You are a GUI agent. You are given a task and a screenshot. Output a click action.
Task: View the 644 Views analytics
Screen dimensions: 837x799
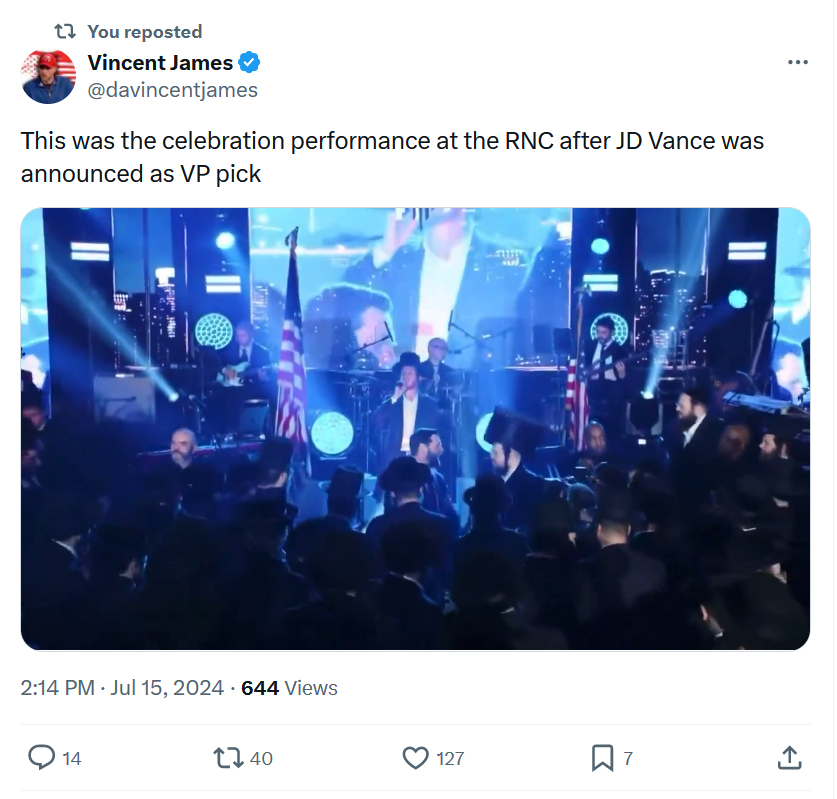tap(289, 688)
